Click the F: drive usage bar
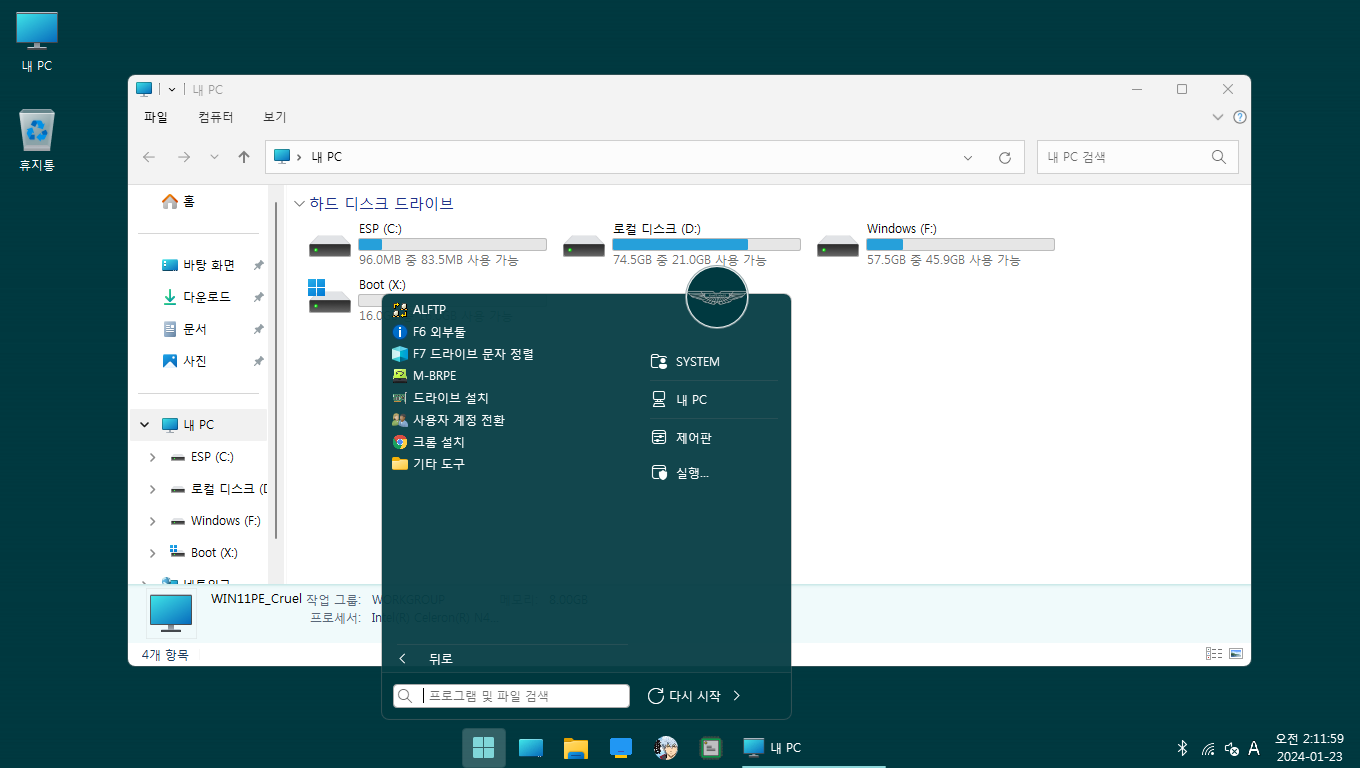 (x=960, y=245)
